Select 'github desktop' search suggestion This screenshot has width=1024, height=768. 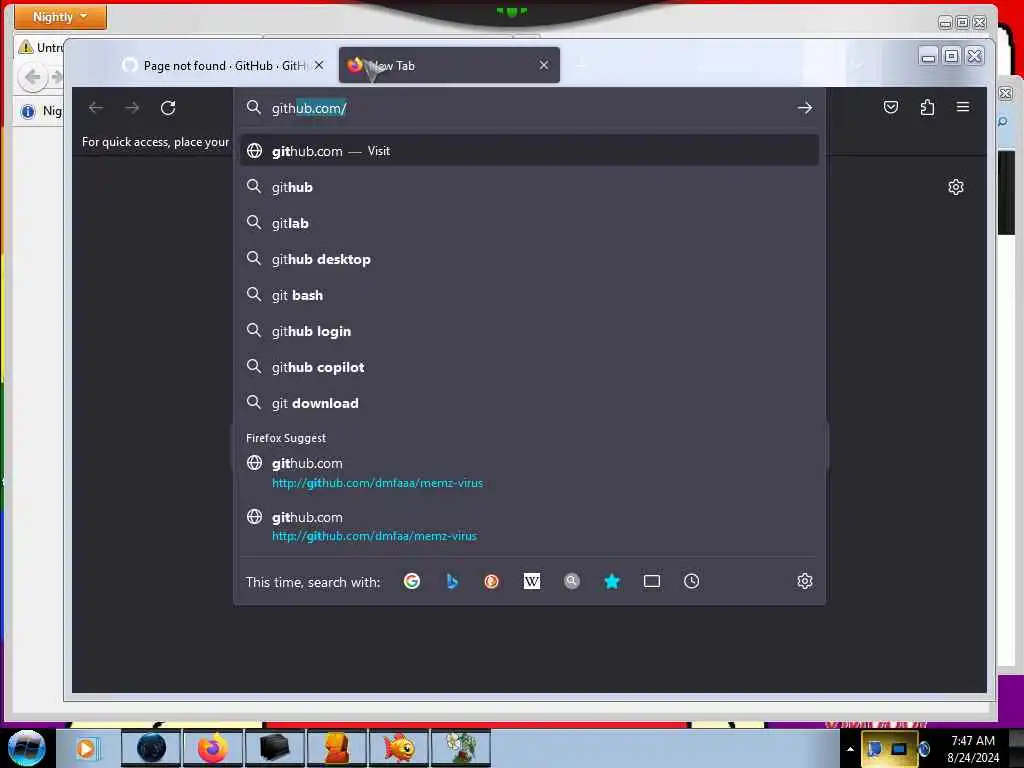pyautogui.click(x=529, y=259)
